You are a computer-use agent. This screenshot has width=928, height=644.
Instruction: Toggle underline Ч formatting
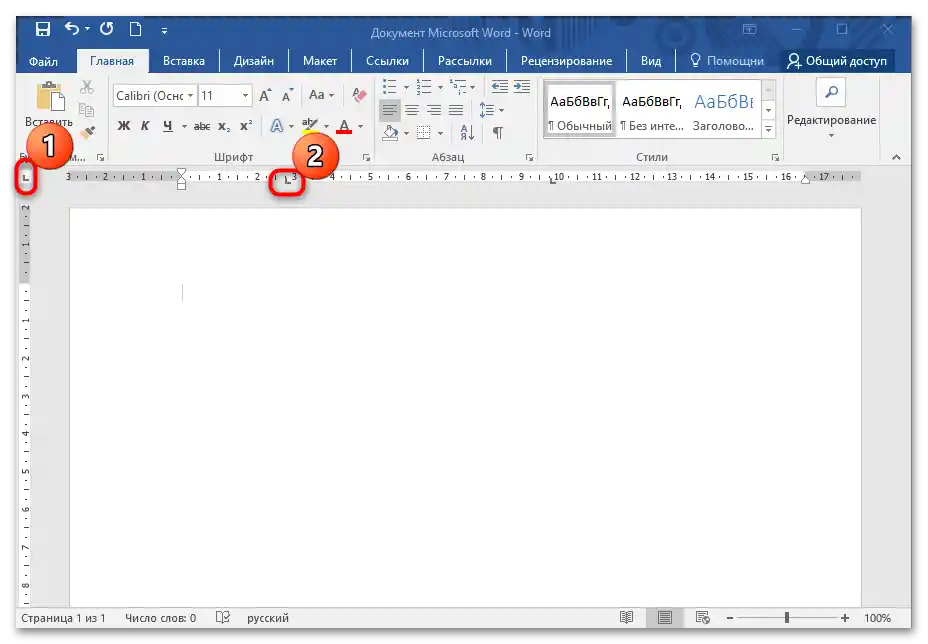[x=168, y=126]
